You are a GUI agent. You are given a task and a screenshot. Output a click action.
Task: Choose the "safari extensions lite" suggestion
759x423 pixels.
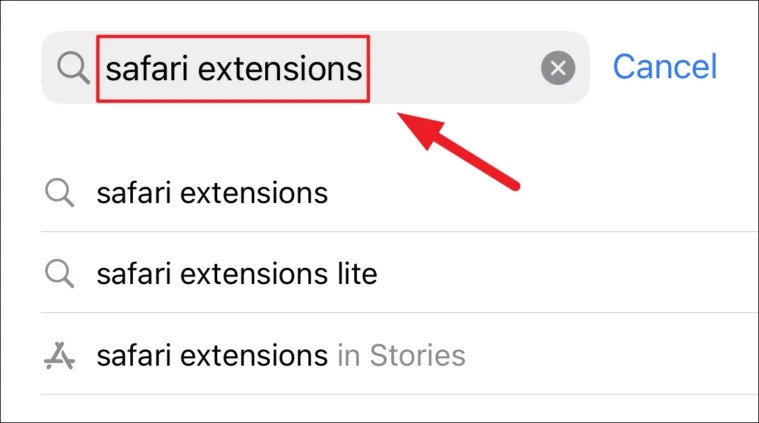point(236,274)
